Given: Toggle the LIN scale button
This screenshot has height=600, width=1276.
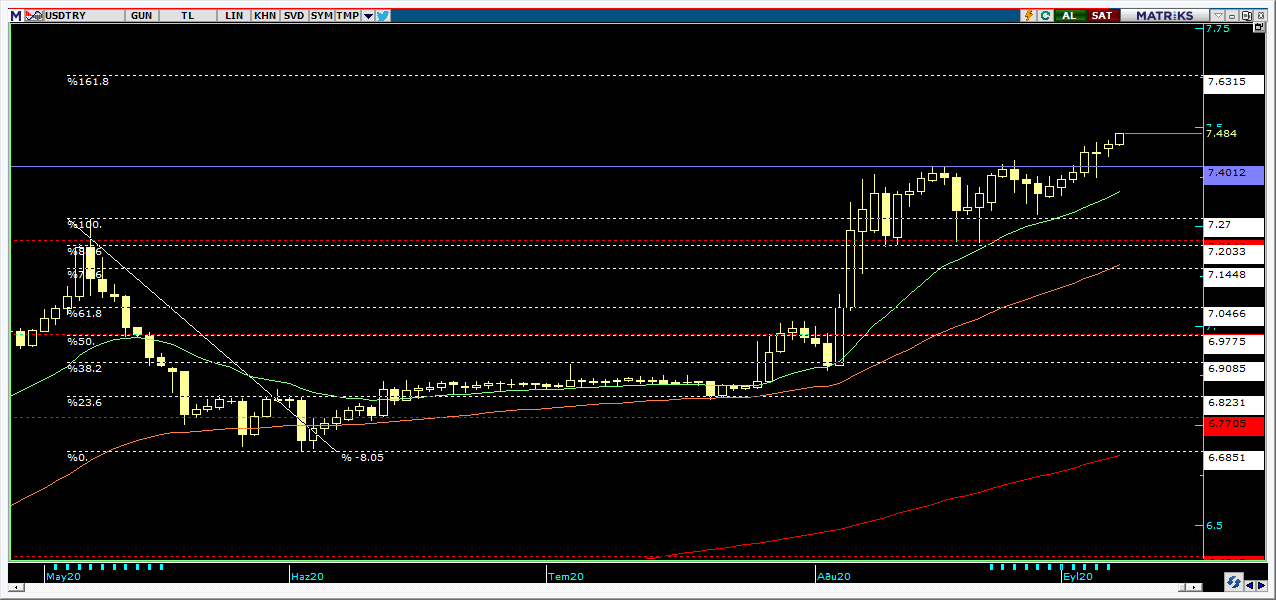Looking at the screenshot, I should (x=234, y=15).
